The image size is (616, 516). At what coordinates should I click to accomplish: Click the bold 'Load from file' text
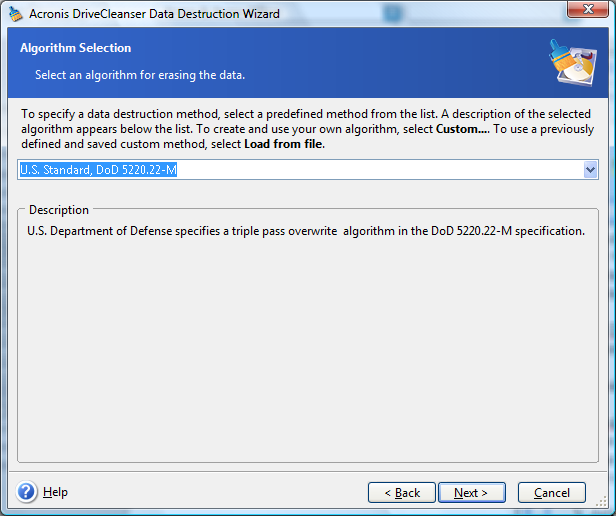tap(284, 144)
